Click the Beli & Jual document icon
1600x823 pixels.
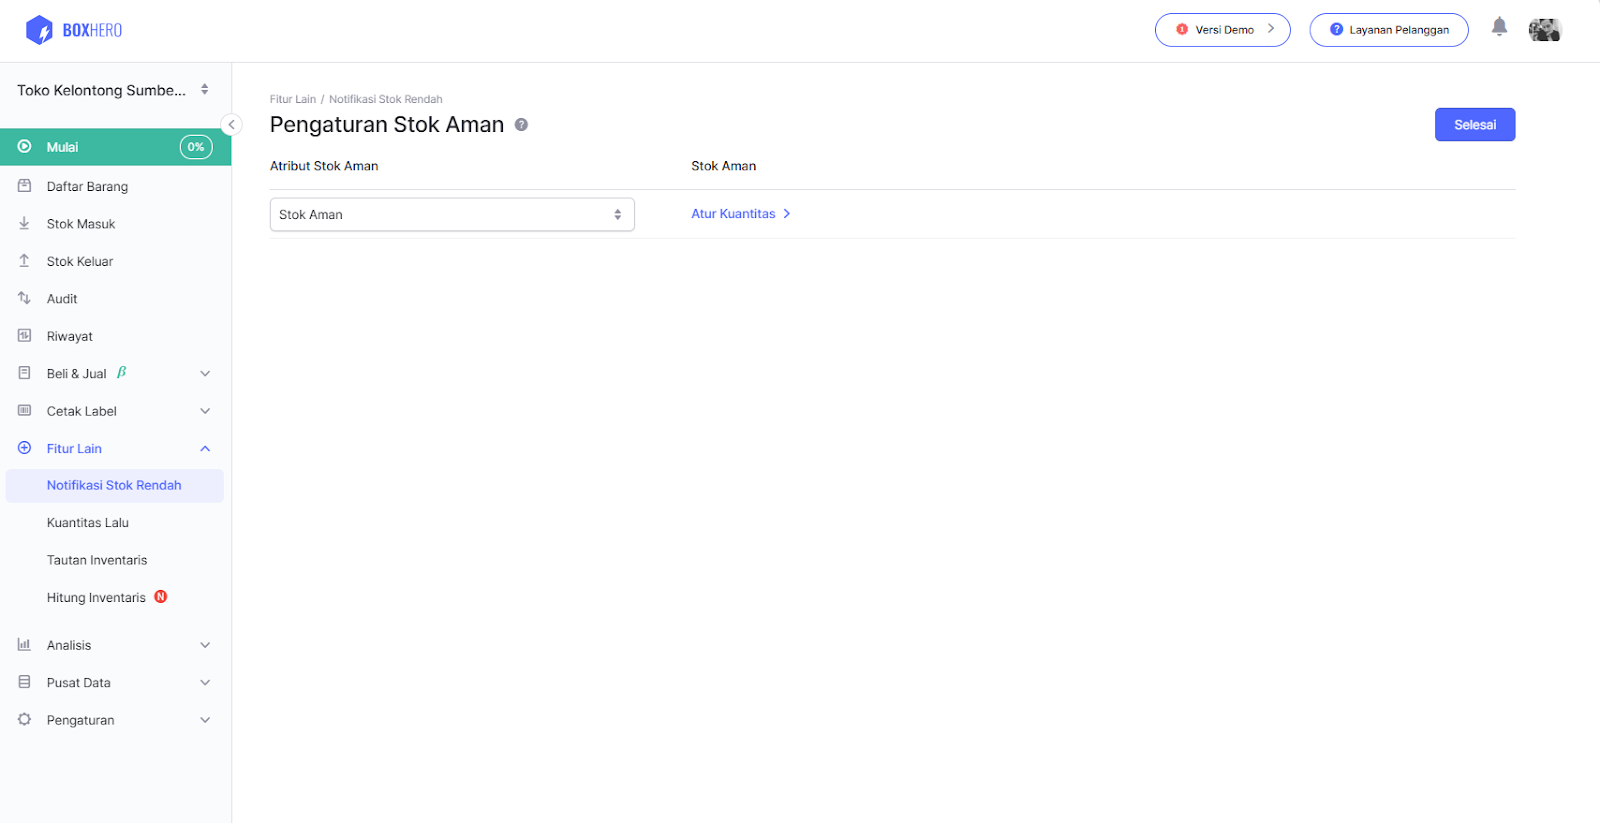[x=24, y=373]
